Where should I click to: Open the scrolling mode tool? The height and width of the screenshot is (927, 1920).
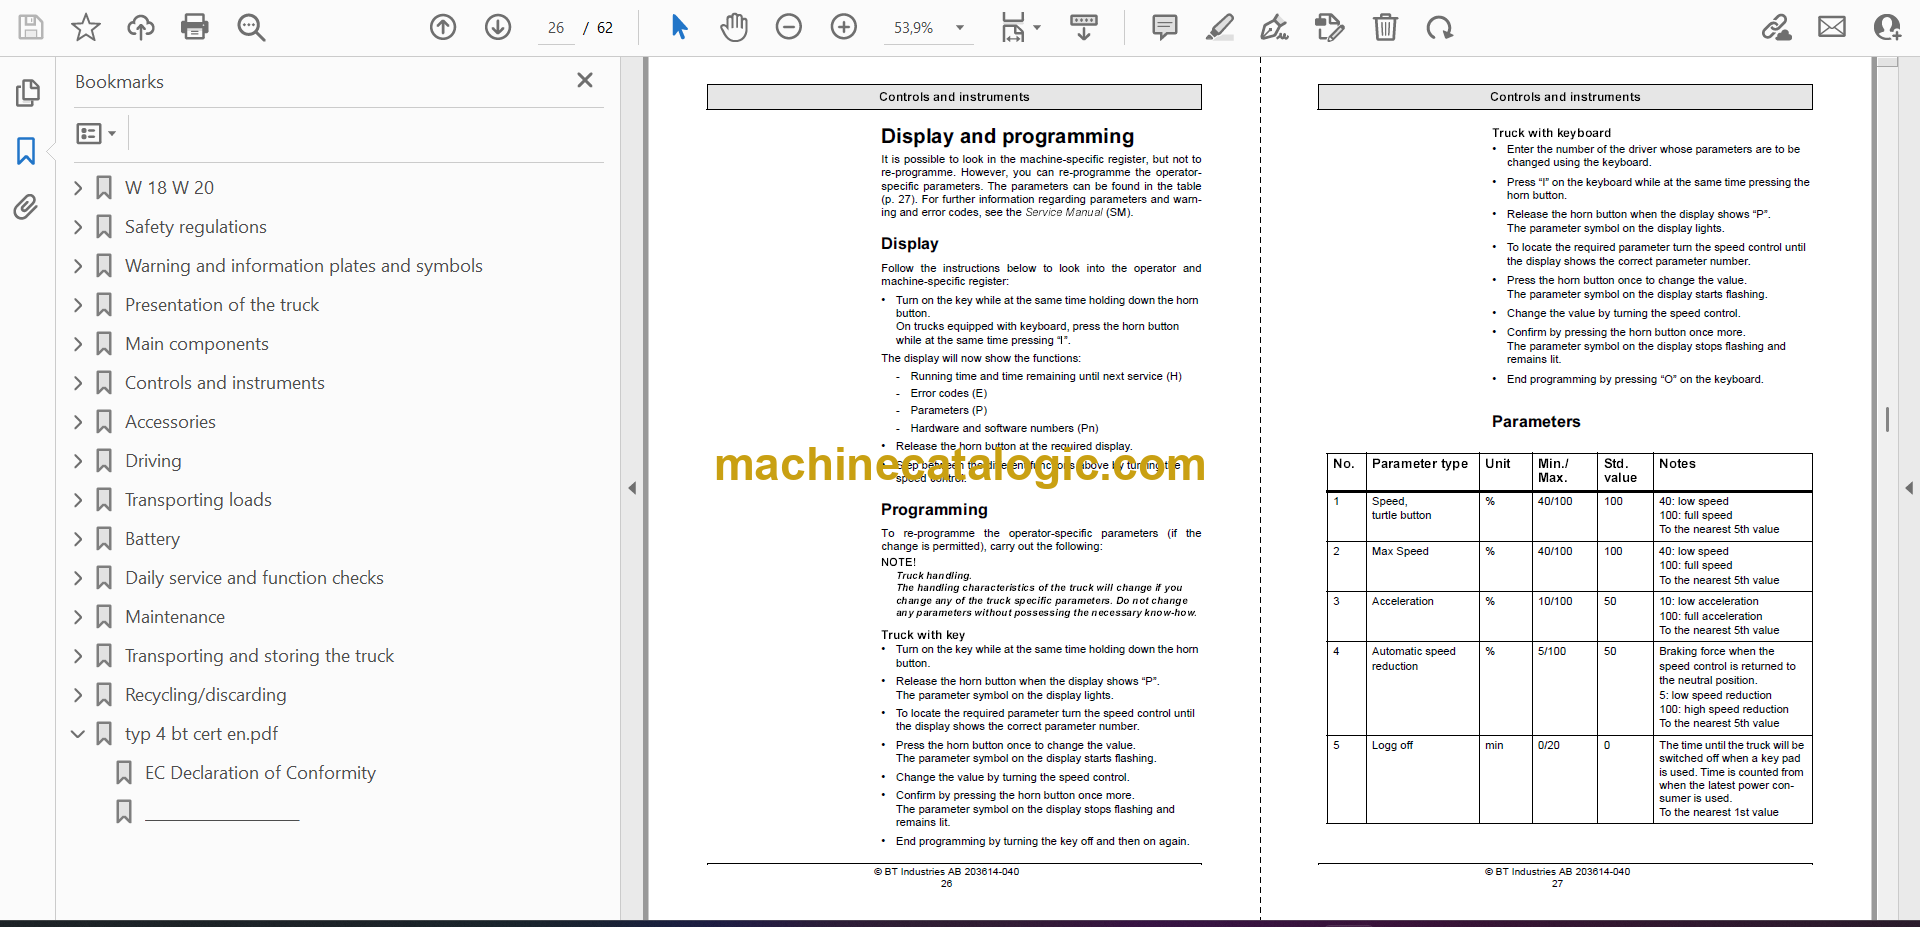point(1084,27)
